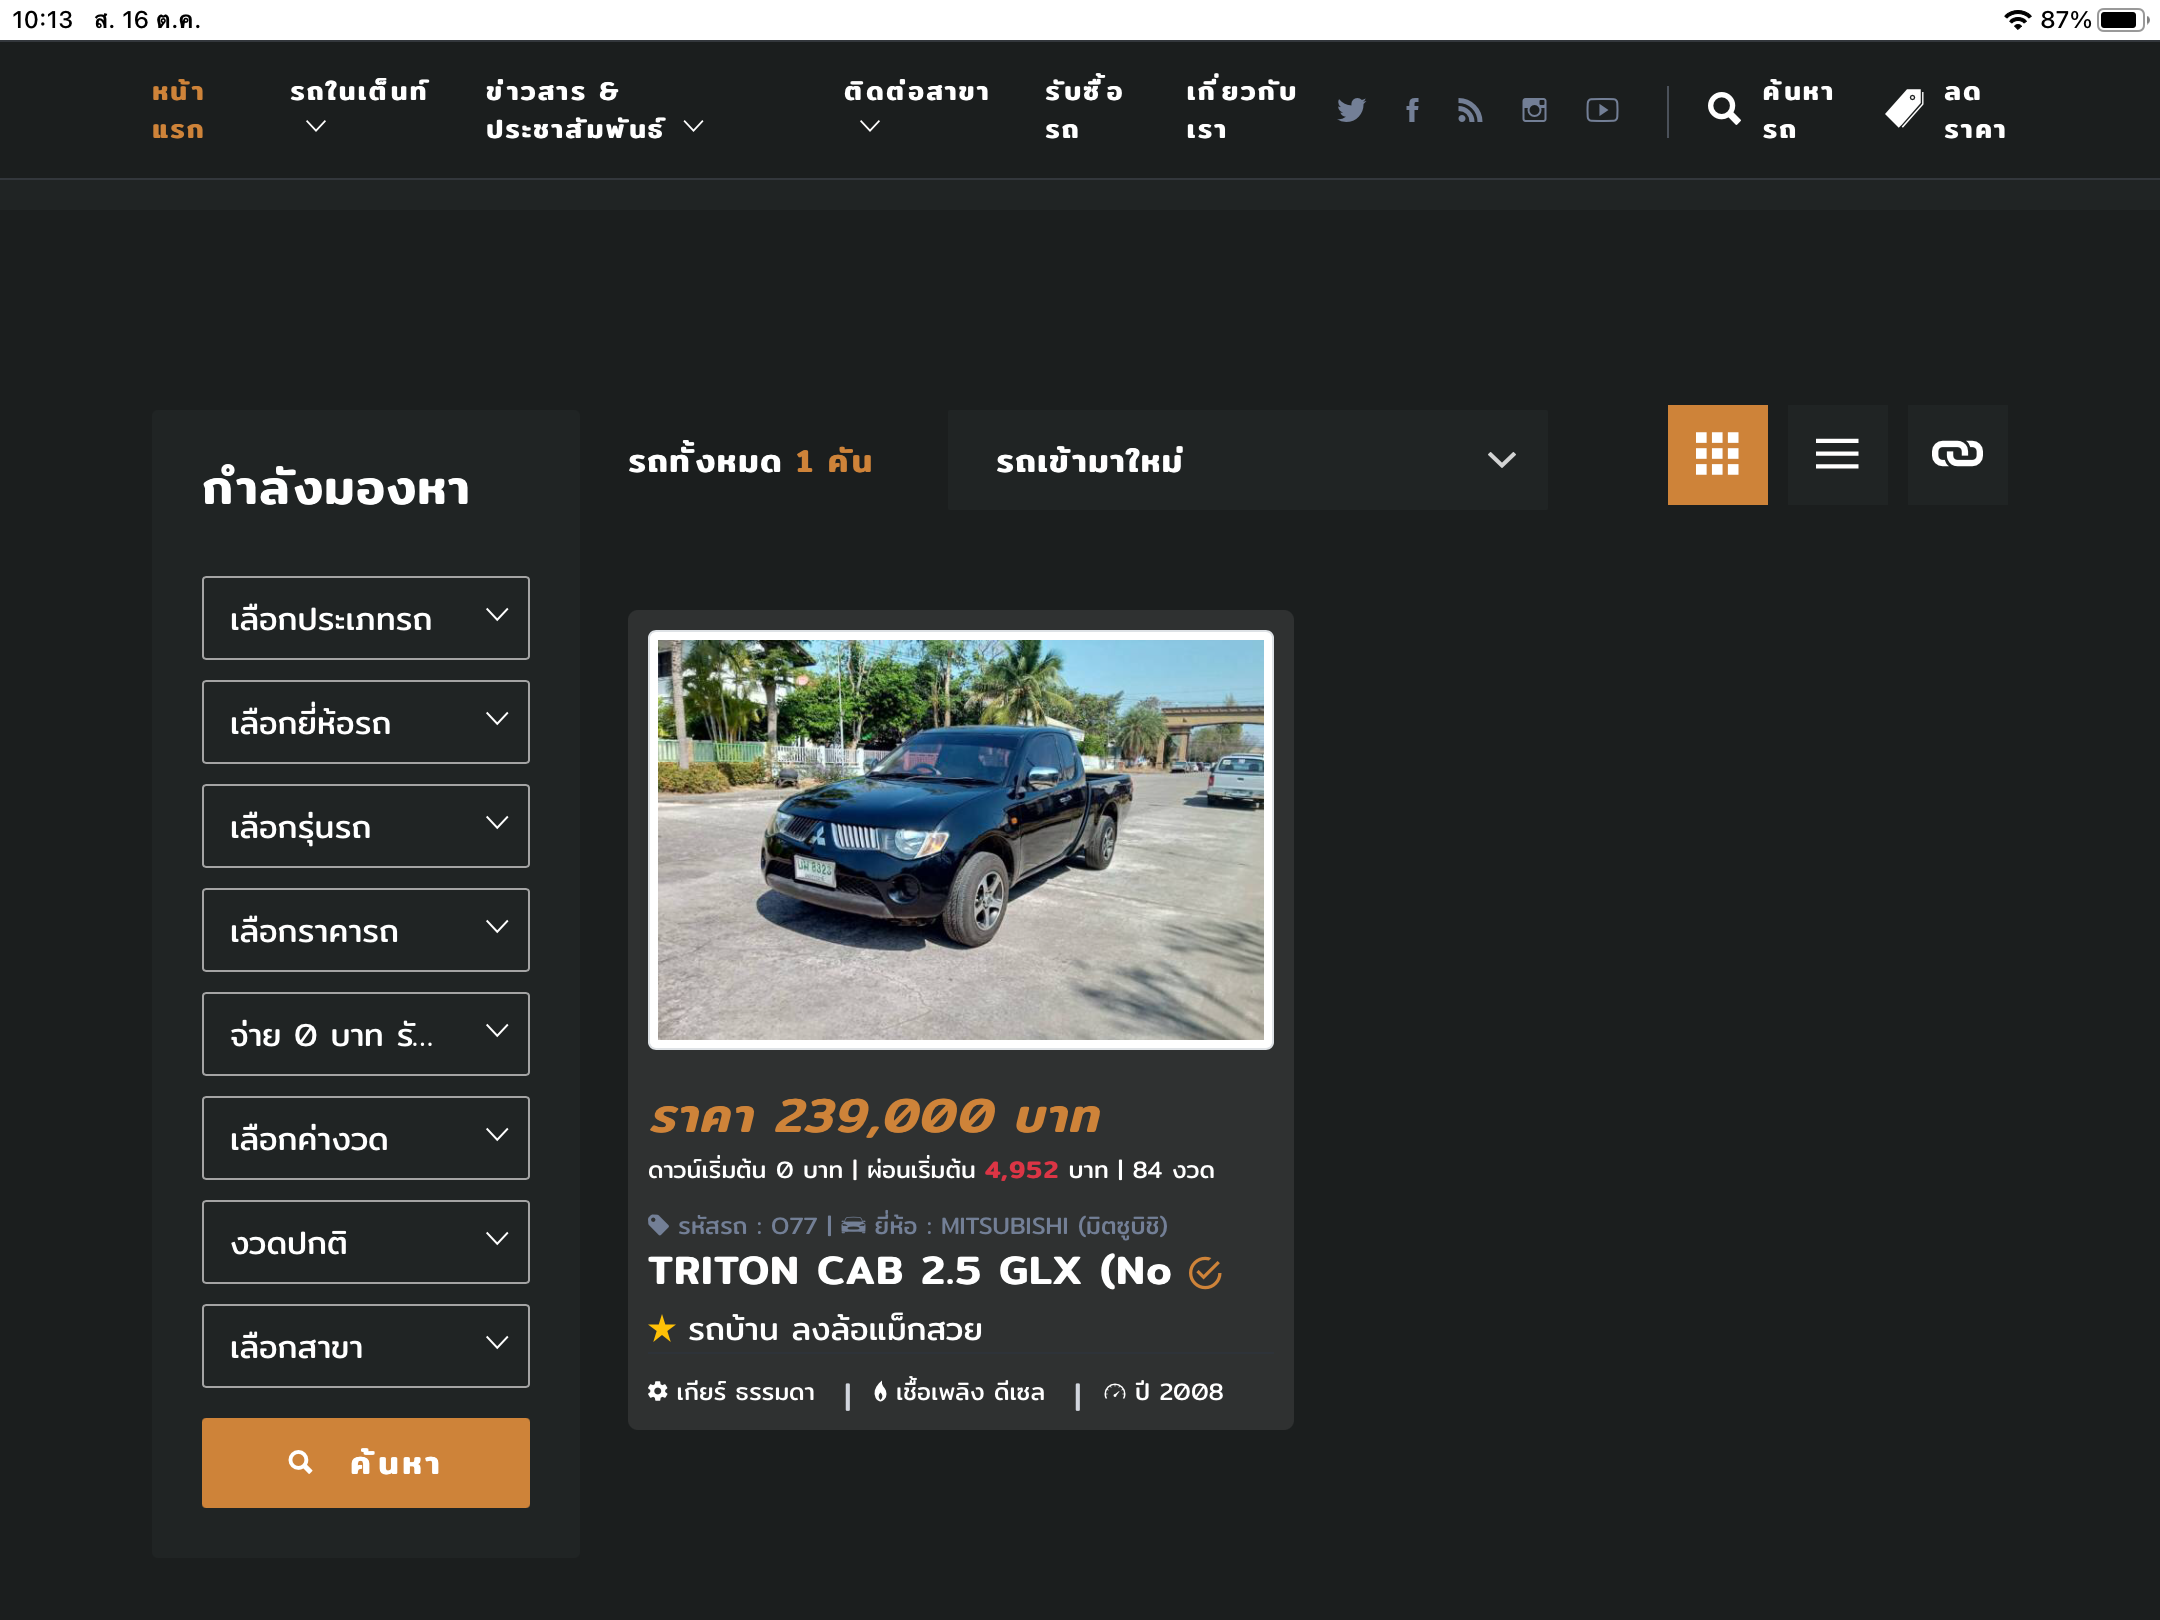Switch to list view layout

pyautogui.click(x=1837, y=455)
